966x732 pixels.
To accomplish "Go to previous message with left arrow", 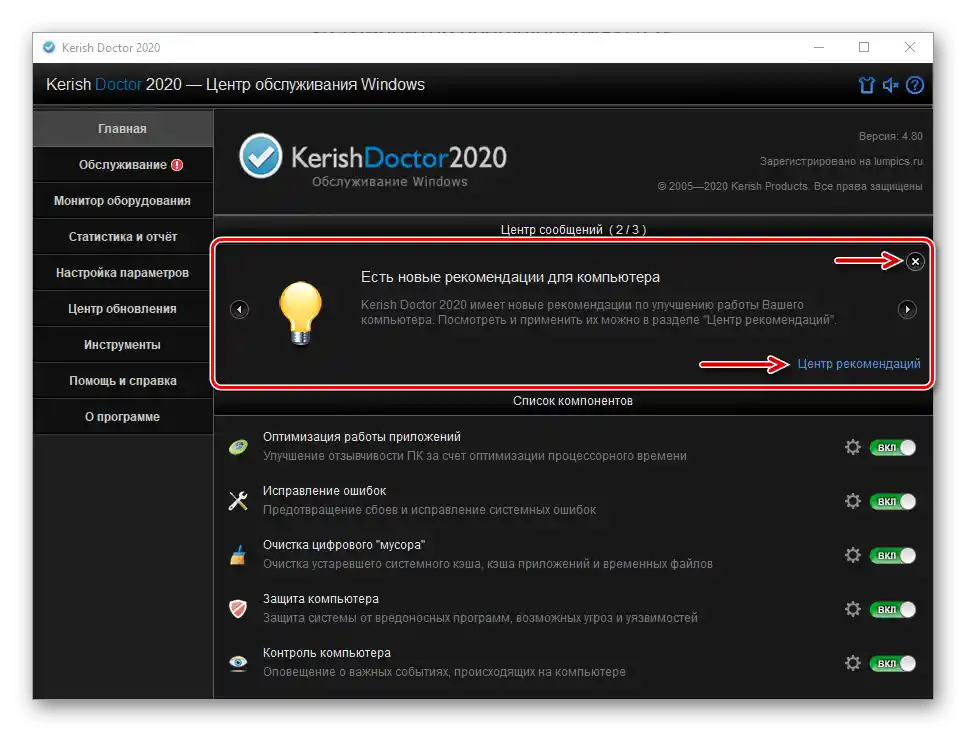I will 240,309.
